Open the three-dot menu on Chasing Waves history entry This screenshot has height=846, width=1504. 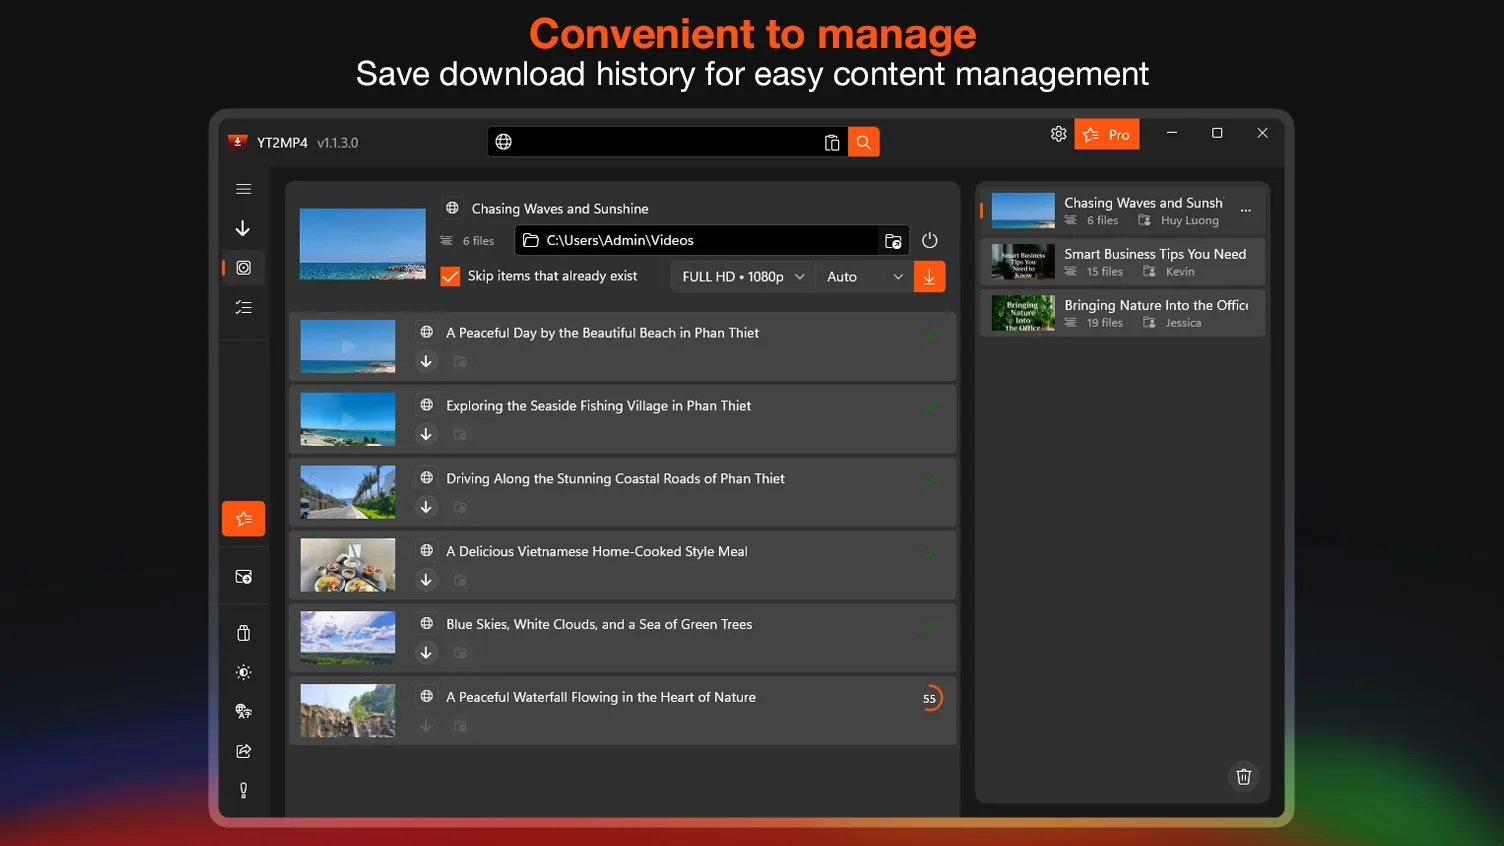[x=1246, y=211]
